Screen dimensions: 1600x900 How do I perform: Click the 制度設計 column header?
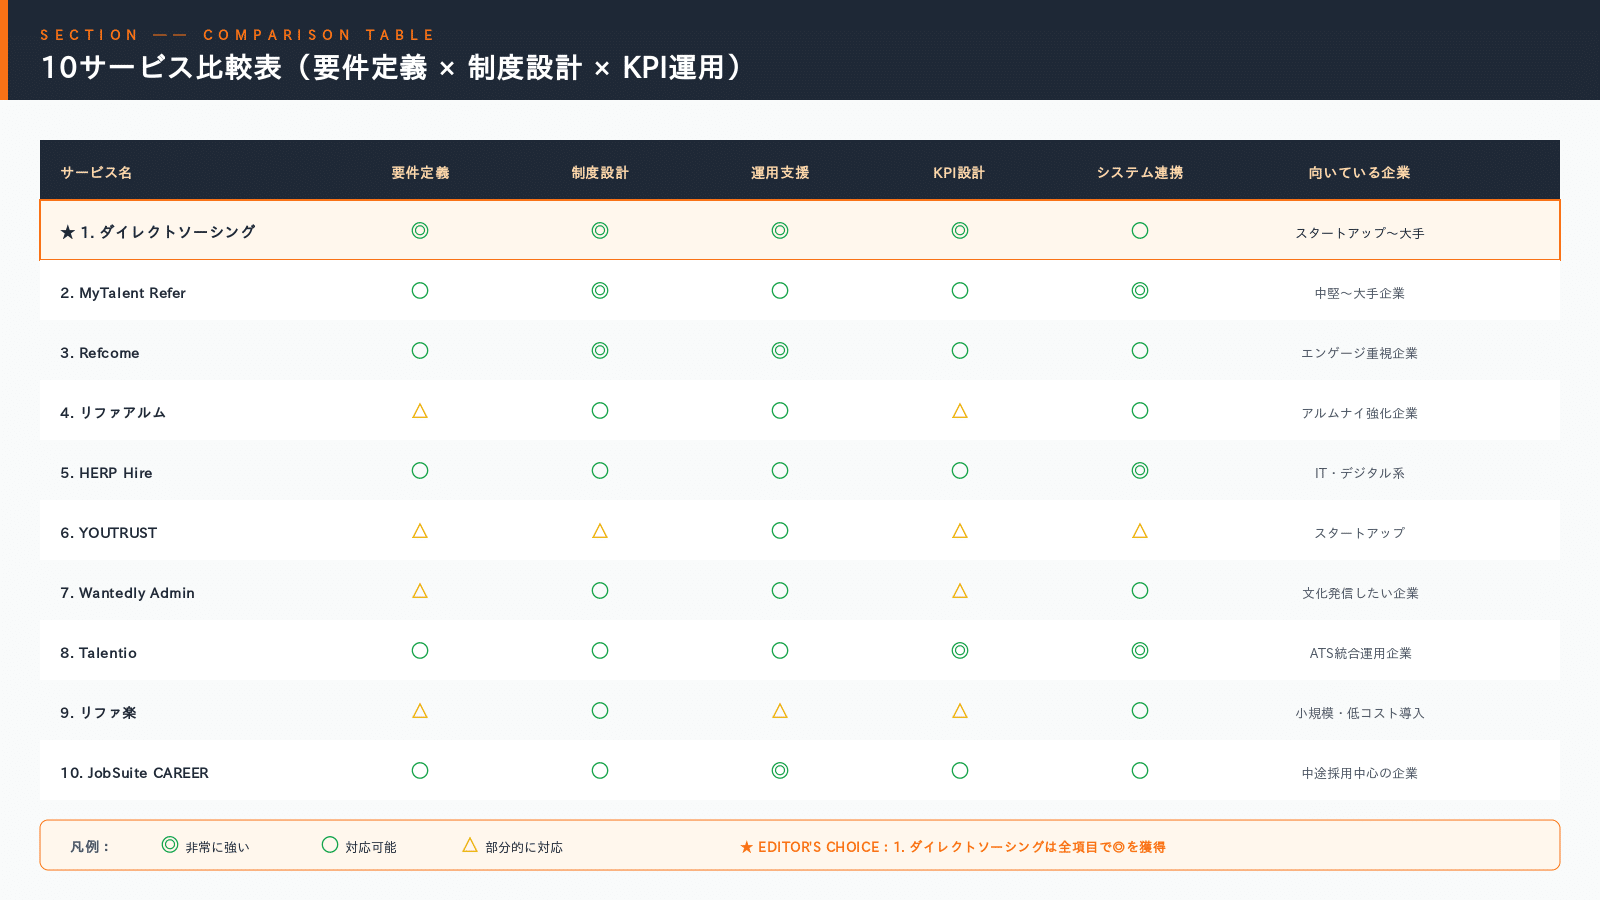click(600, 173)
